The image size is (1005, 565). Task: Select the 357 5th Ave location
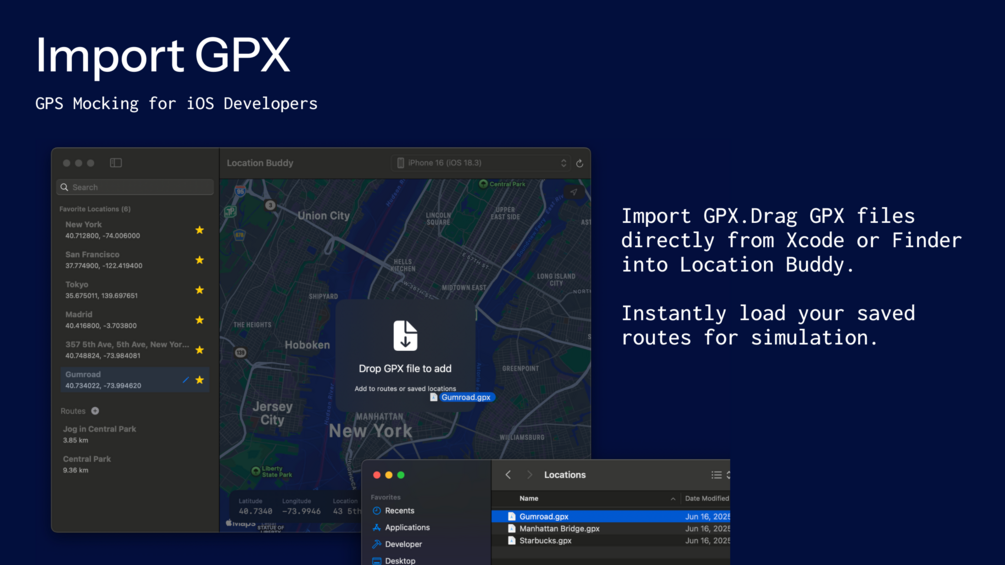click(135, 350)
